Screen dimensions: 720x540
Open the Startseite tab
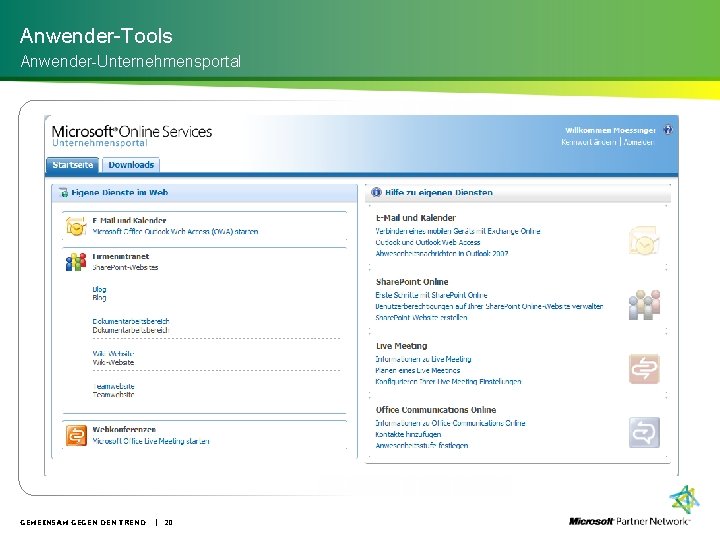pyautogui.click(x=73, y=165)
